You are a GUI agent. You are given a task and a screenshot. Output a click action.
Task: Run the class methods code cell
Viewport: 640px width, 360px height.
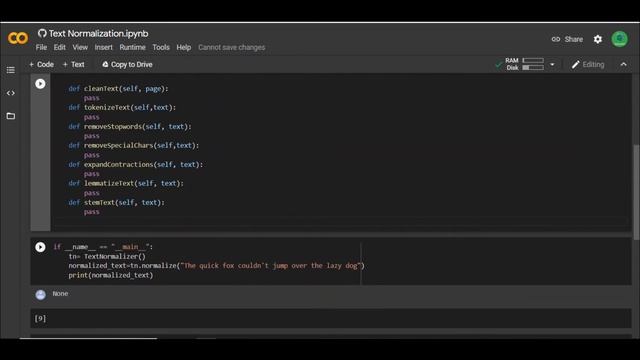coord(40,84)
